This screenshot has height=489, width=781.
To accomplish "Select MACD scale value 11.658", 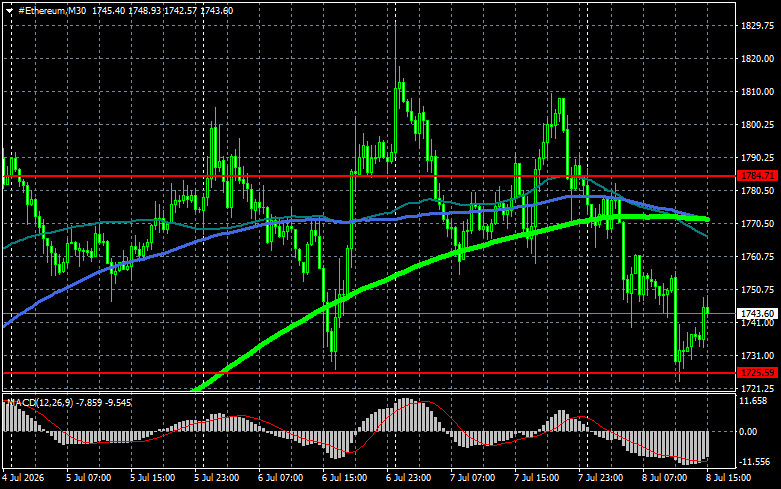I will pyautogui.click(x=754, y=401).
